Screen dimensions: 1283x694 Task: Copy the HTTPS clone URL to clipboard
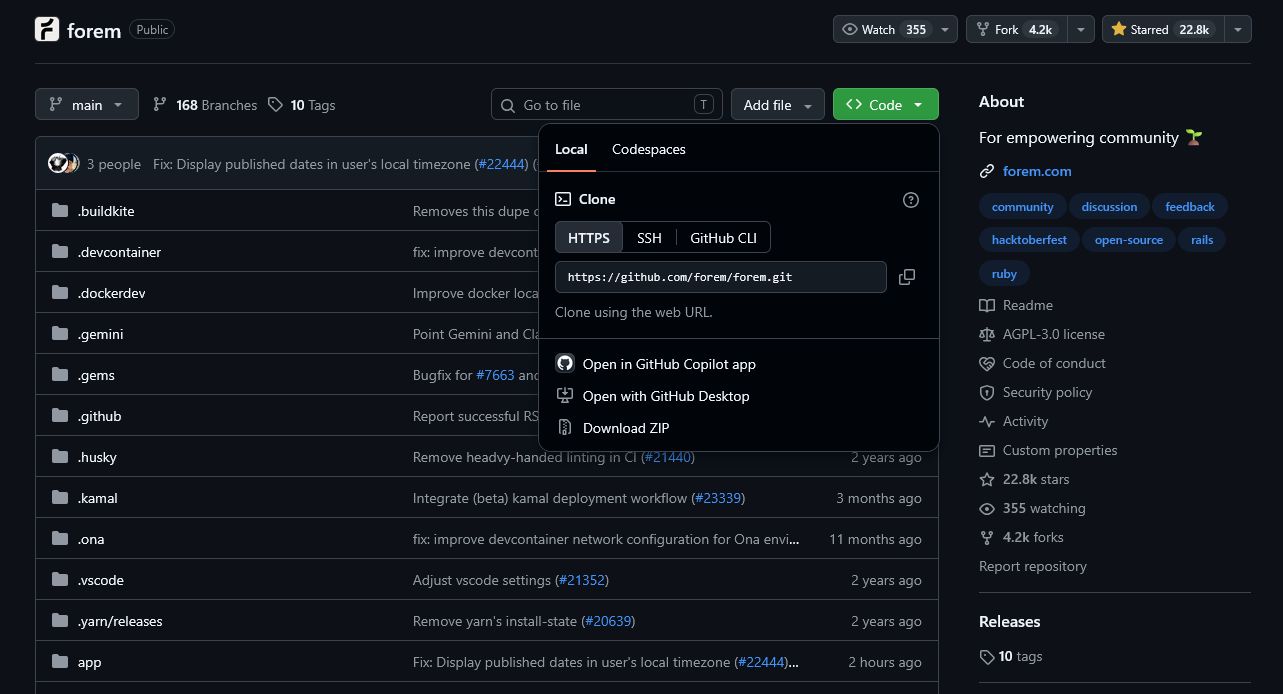click(907, 277)
